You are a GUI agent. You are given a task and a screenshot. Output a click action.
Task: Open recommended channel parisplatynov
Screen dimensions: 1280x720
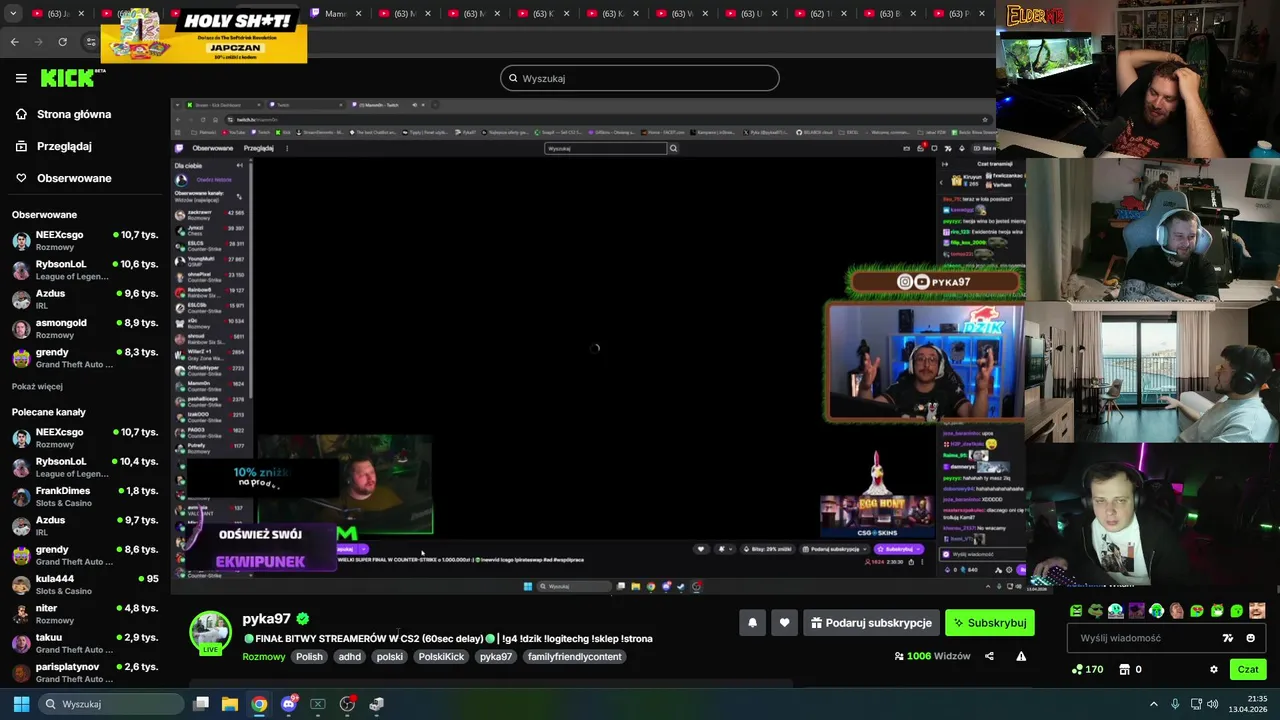pyautogui.click(x=85, y=672)
